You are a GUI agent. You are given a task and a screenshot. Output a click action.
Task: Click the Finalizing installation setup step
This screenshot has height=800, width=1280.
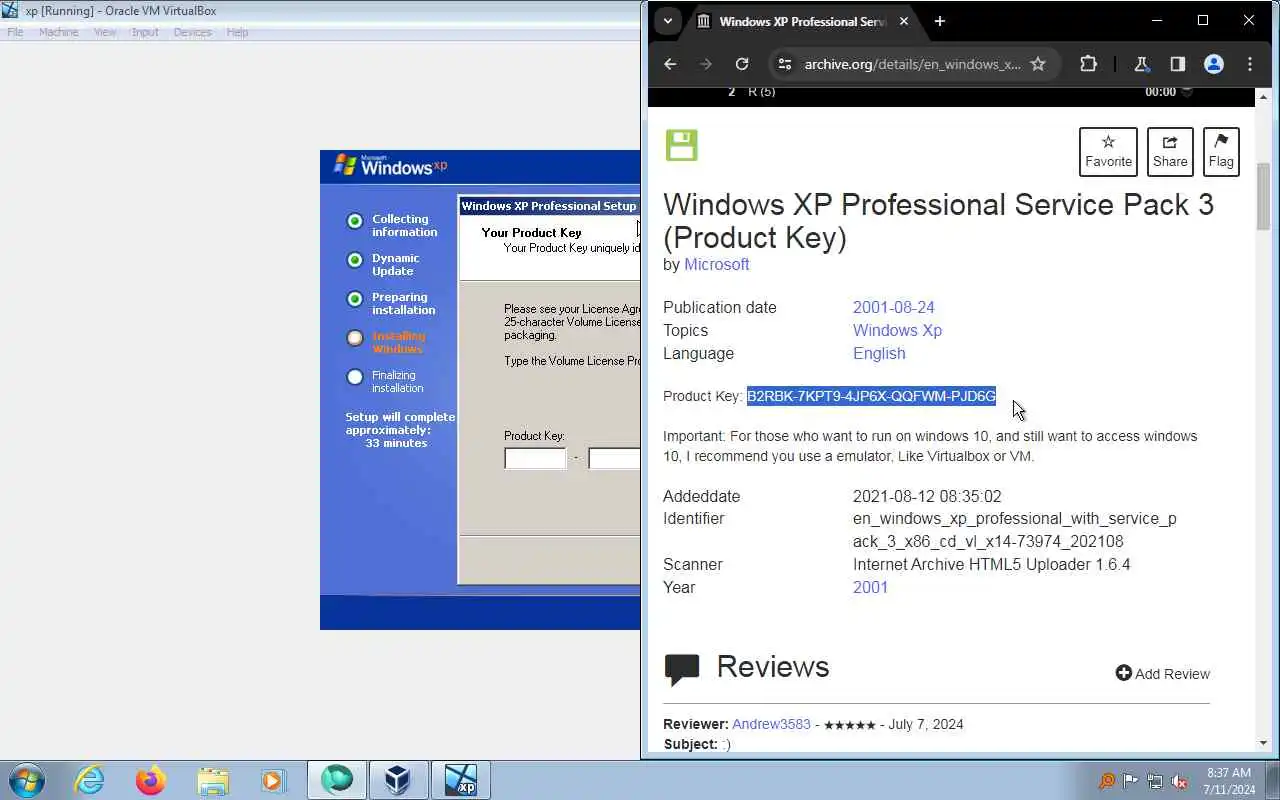385,381
